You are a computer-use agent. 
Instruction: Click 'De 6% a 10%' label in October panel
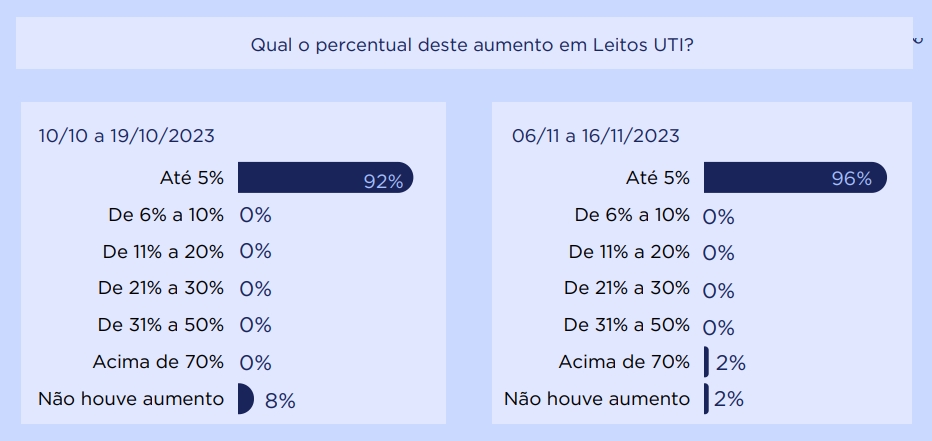click(x=166, y=215)
